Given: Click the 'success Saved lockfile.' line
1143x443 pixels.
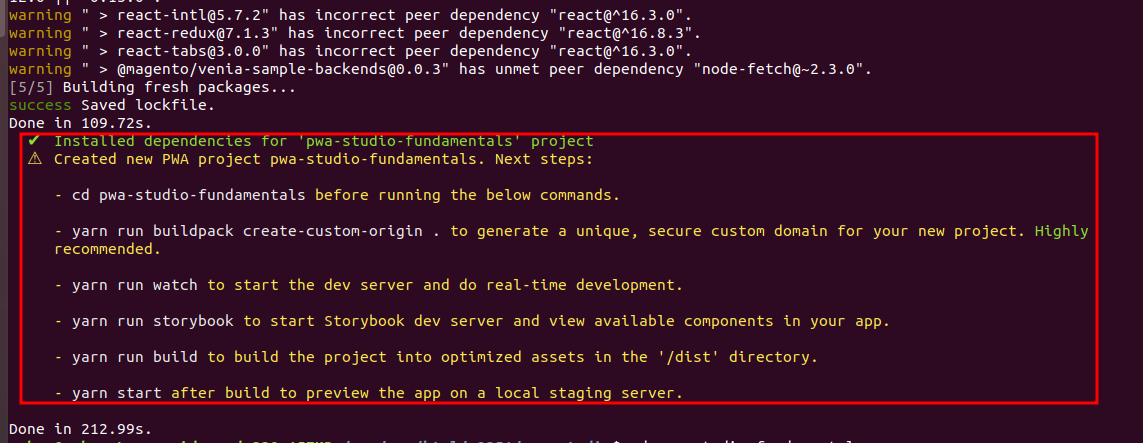Looking at the screenshot, I should (112, 106).
